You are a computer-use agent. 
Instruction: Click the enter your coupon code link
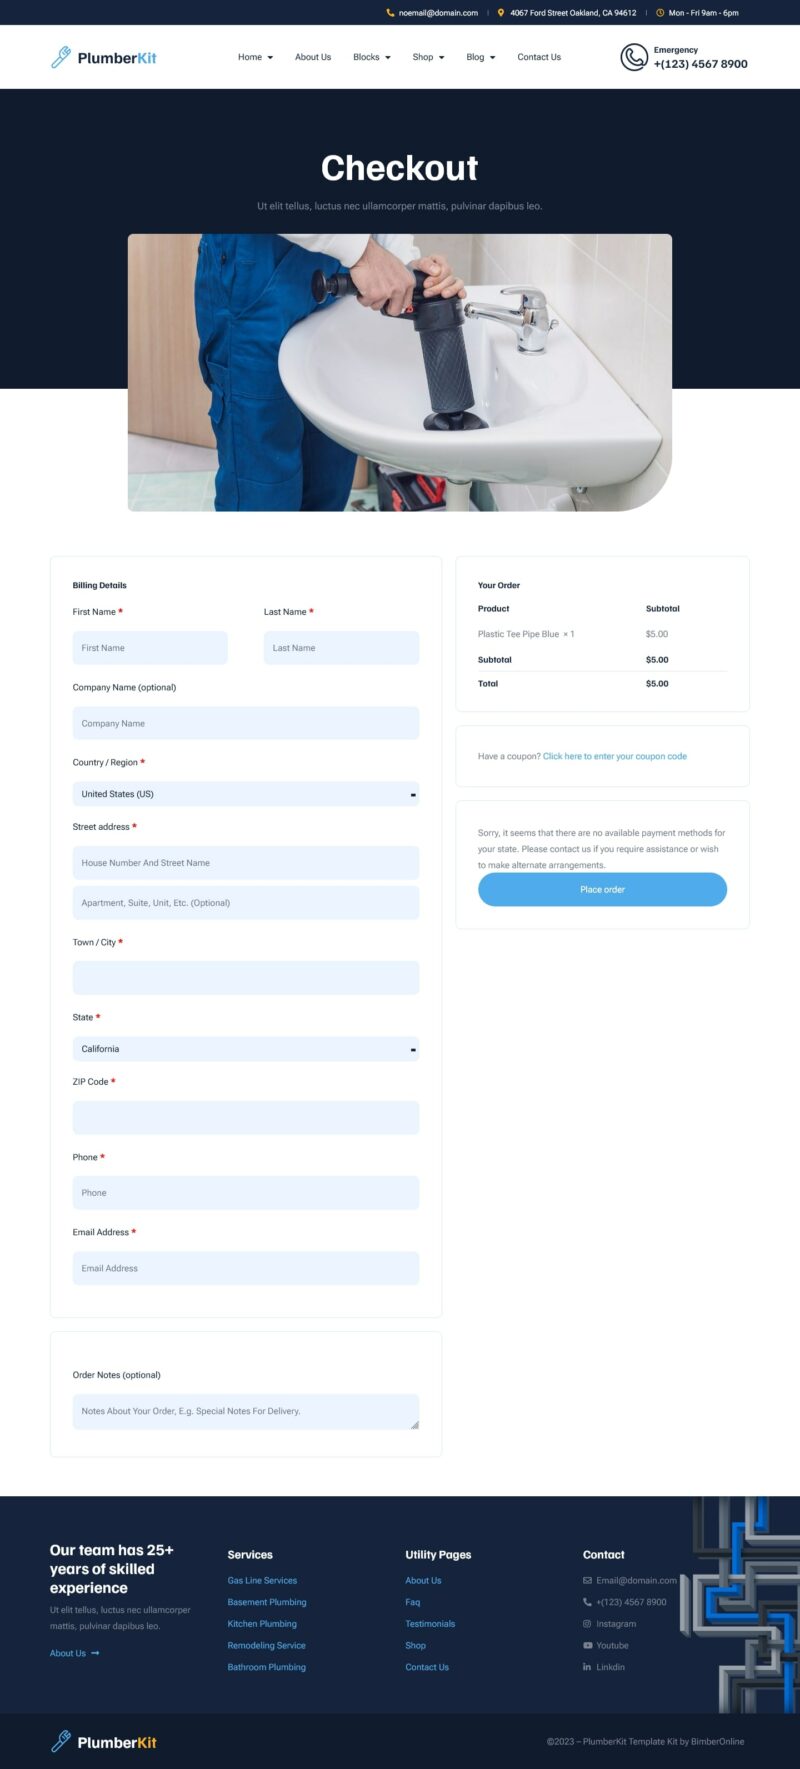tap(614, 756)
